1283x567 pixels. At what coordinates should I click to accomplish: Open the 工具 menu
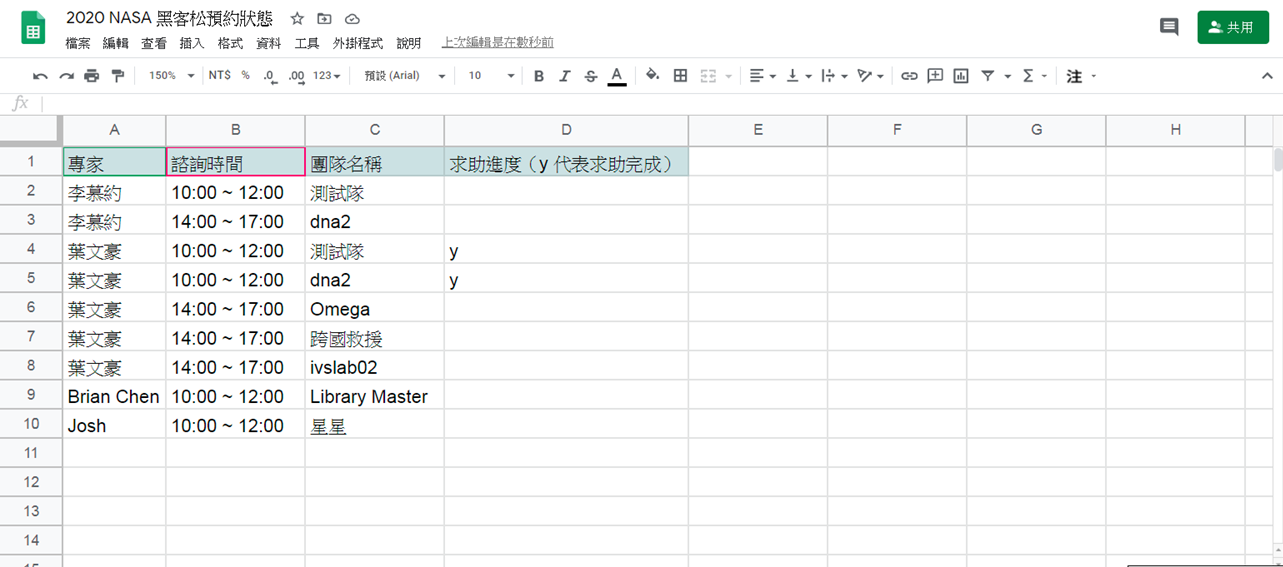pos(307,43)
